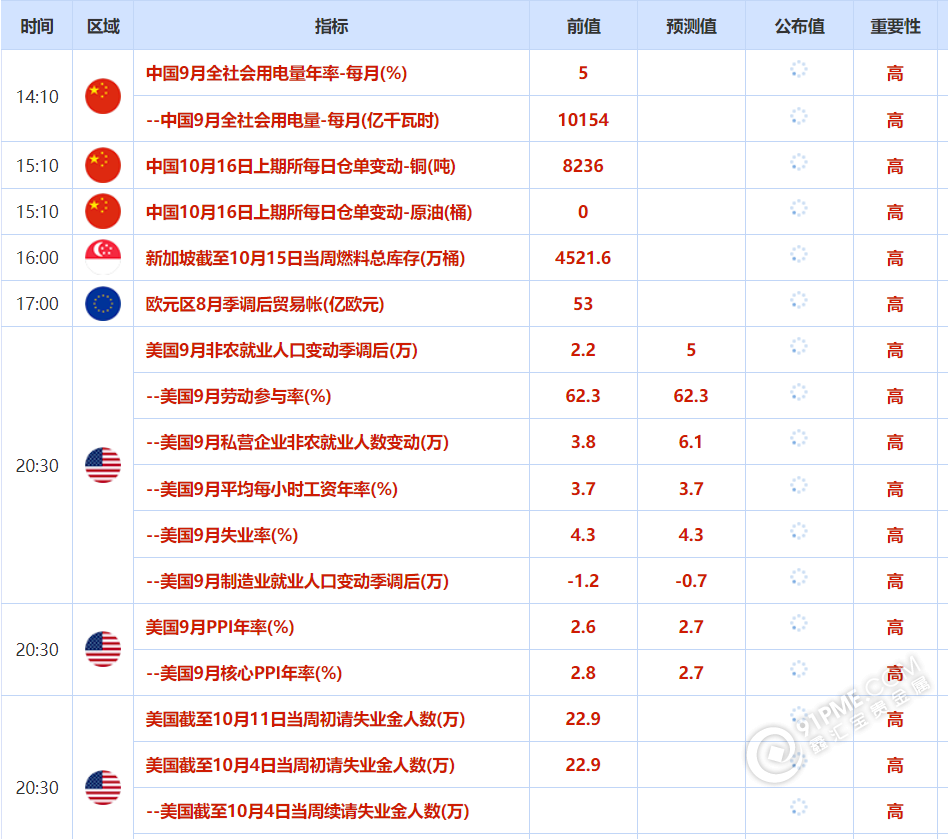948x839 pixels.
Task: Click the 高 importance label in the 美国9月劳动参与率 row
Action: pos(895,396)
